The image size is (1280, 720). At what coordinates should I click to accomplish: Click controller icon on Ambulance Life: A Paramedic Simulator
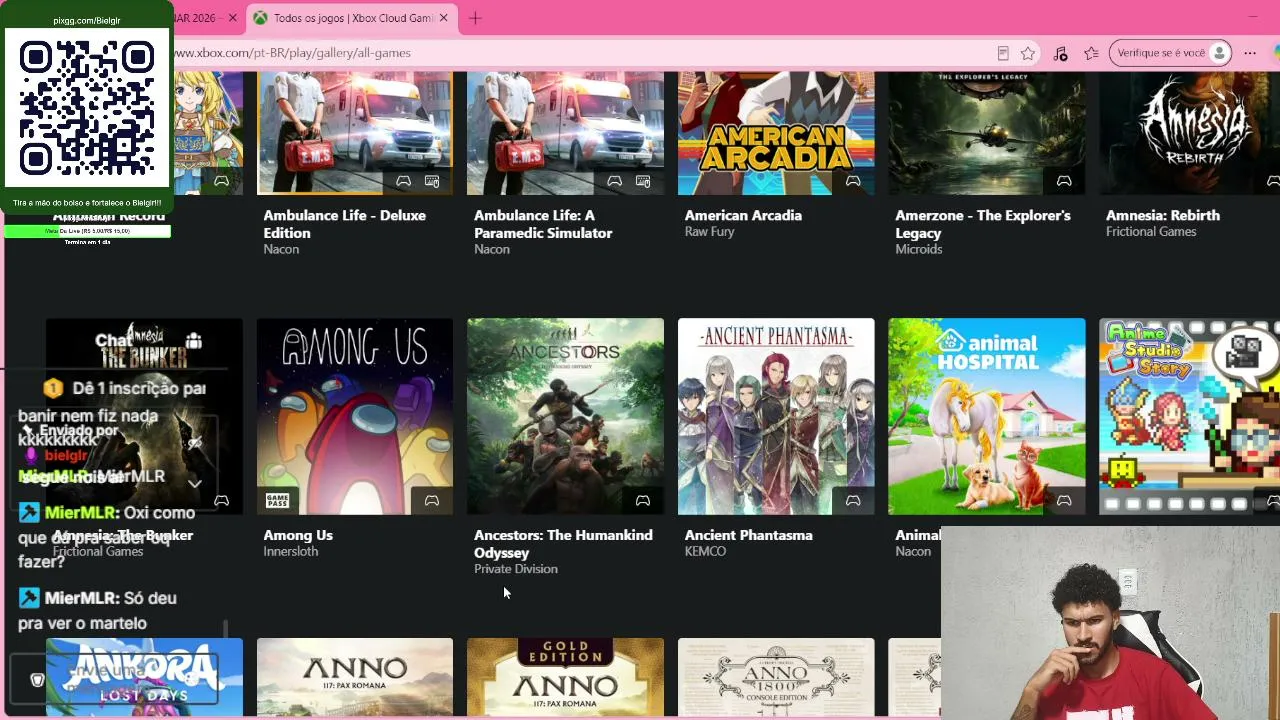point(614,181)
